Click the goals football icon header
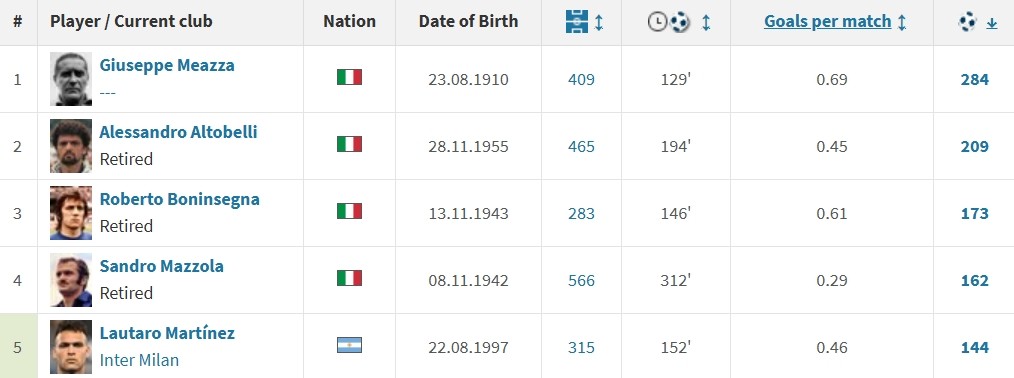This screenshot has width=1014, height=378. [968, 23]
